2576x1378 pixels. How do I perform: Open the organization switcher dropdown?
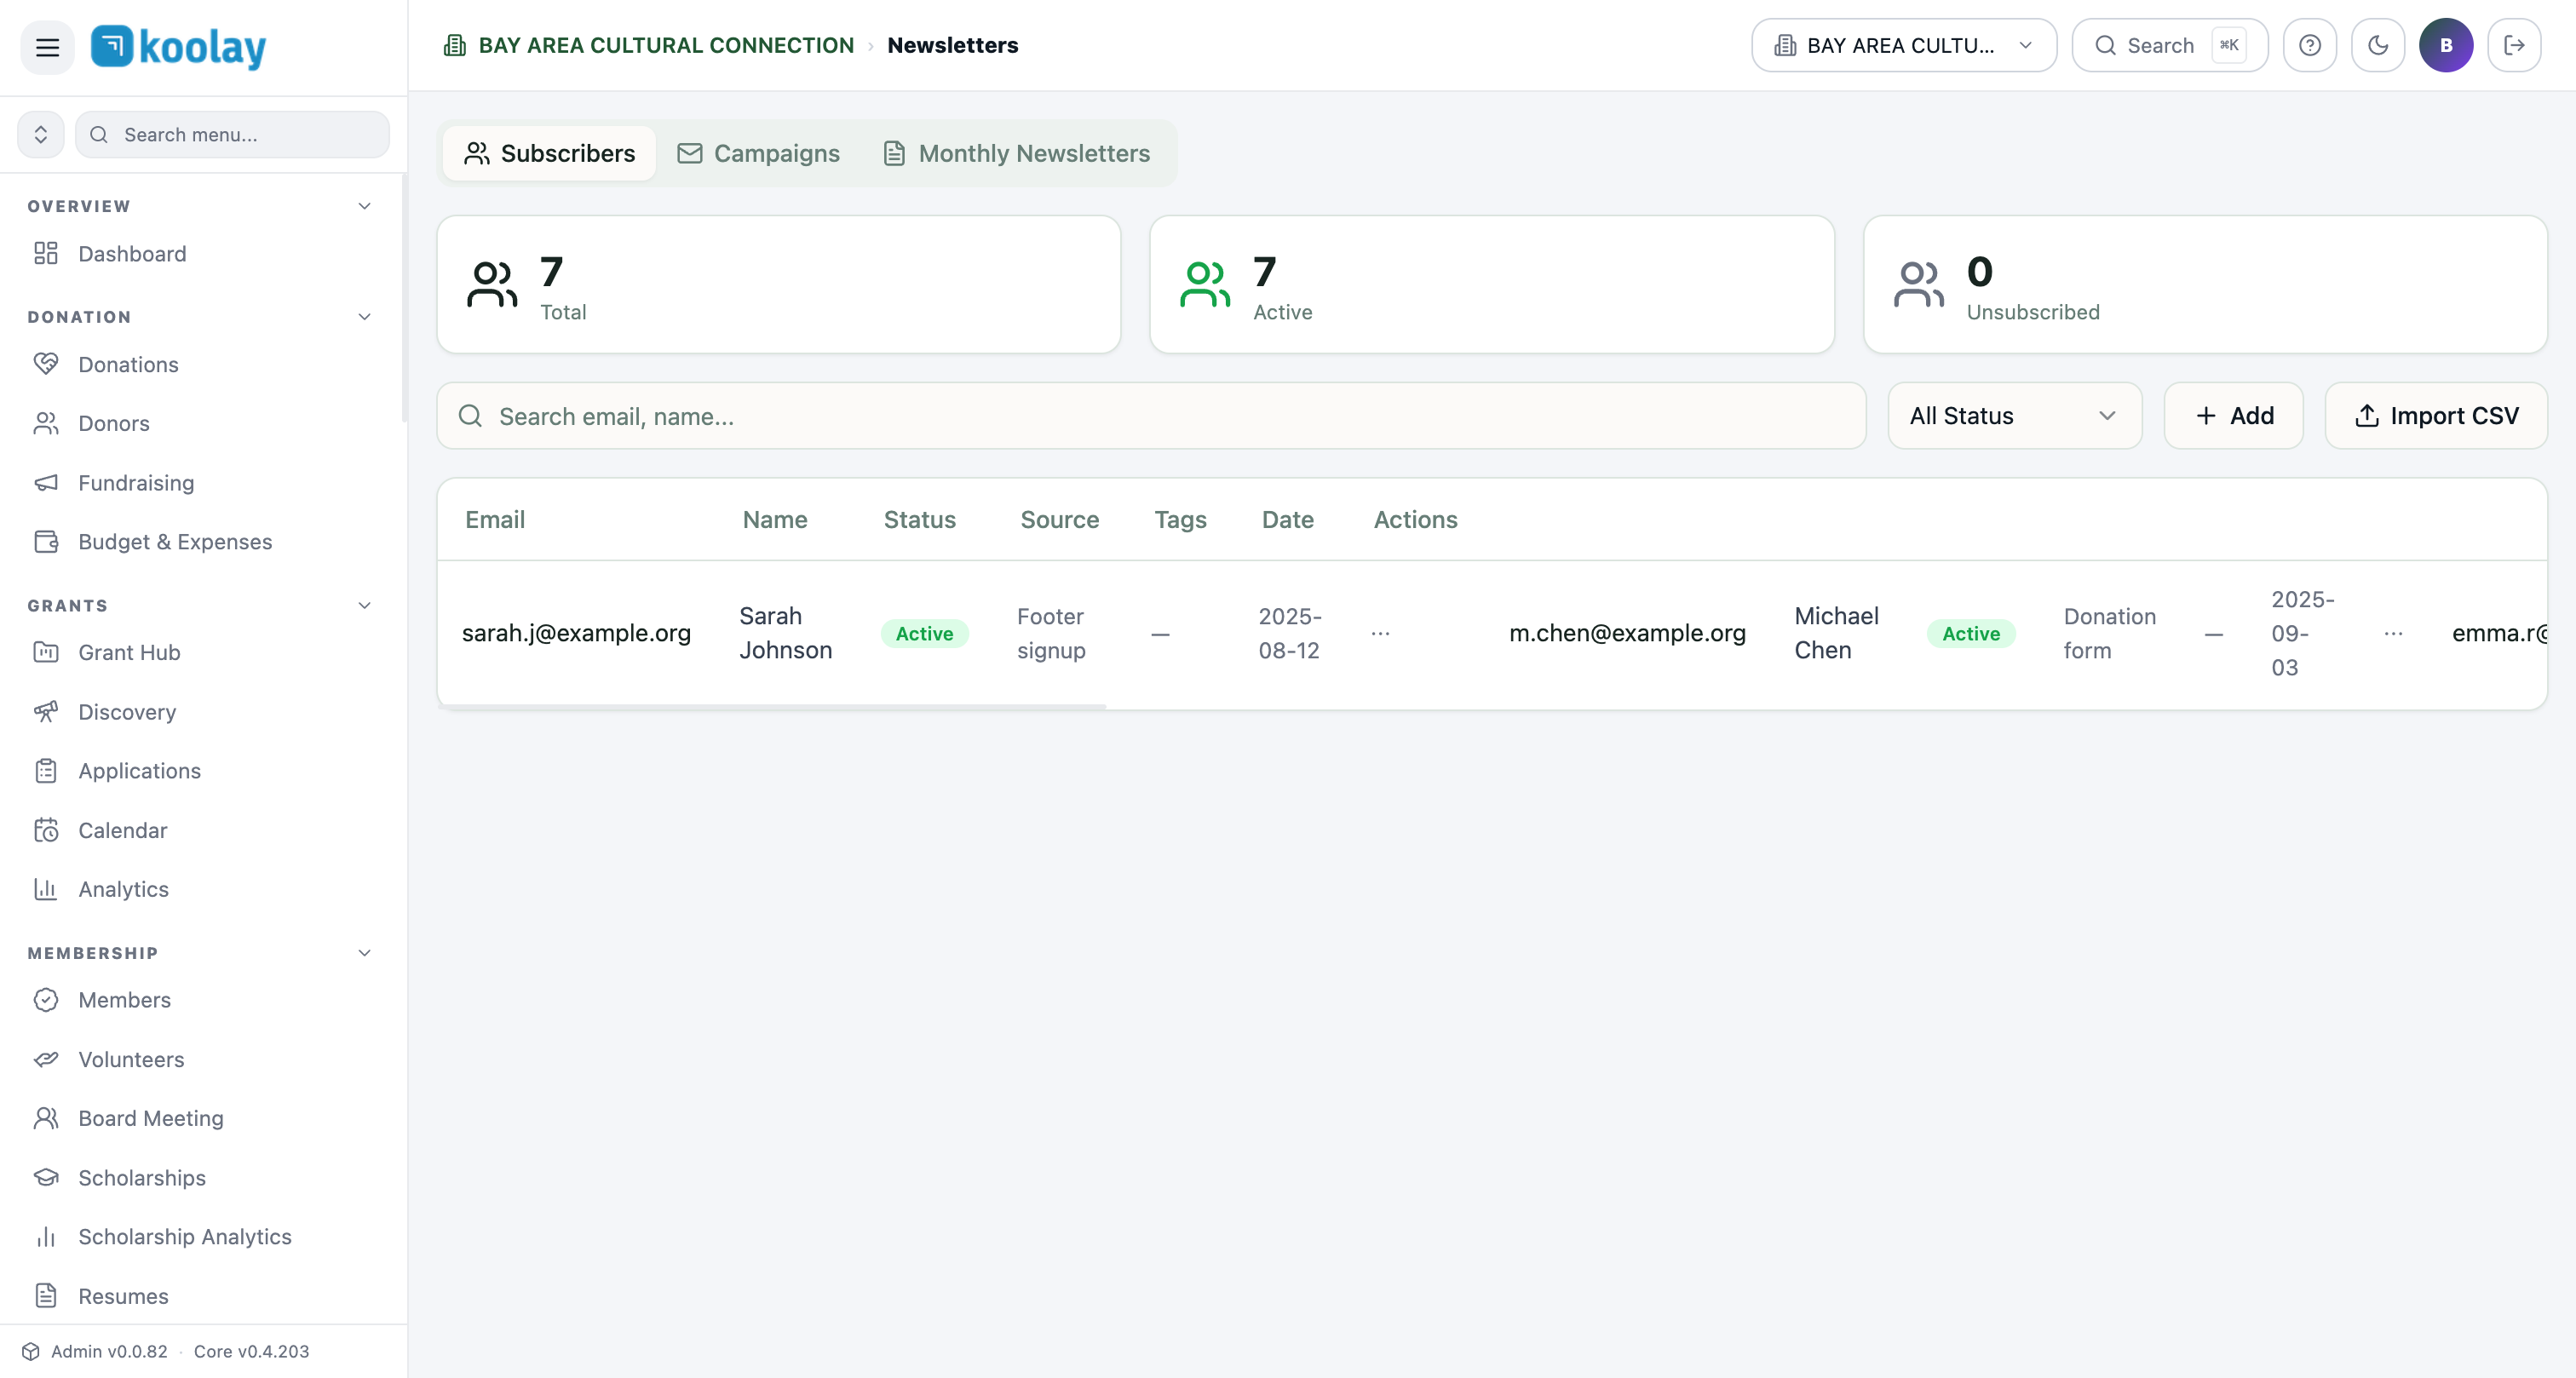(1904, 45)
